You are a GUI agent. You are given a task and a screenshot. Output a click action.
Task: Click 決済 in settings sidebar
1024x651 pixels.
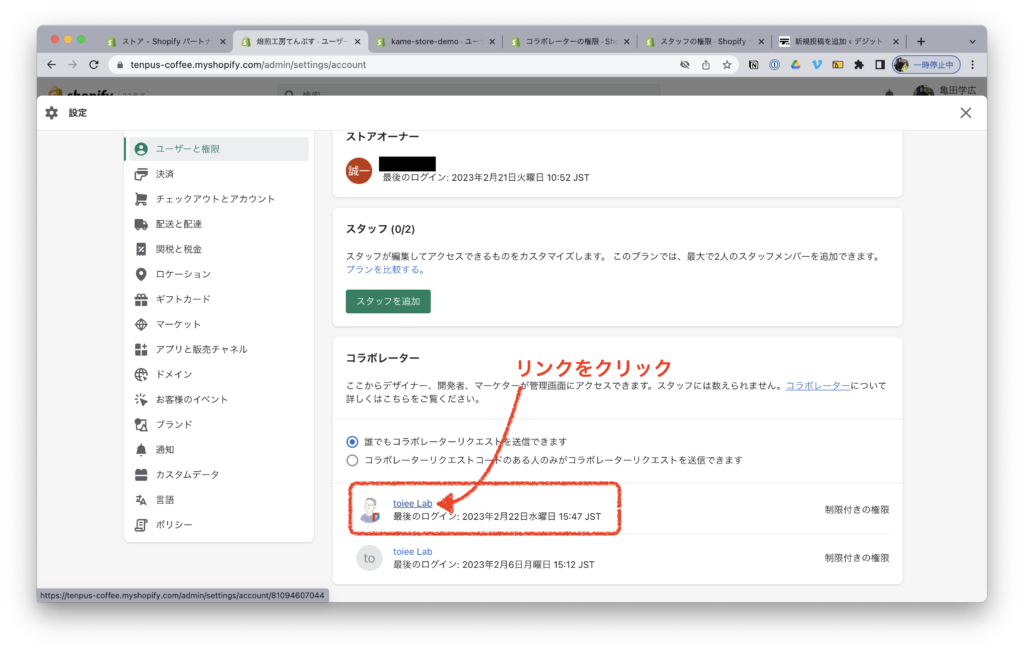[165, 174]
